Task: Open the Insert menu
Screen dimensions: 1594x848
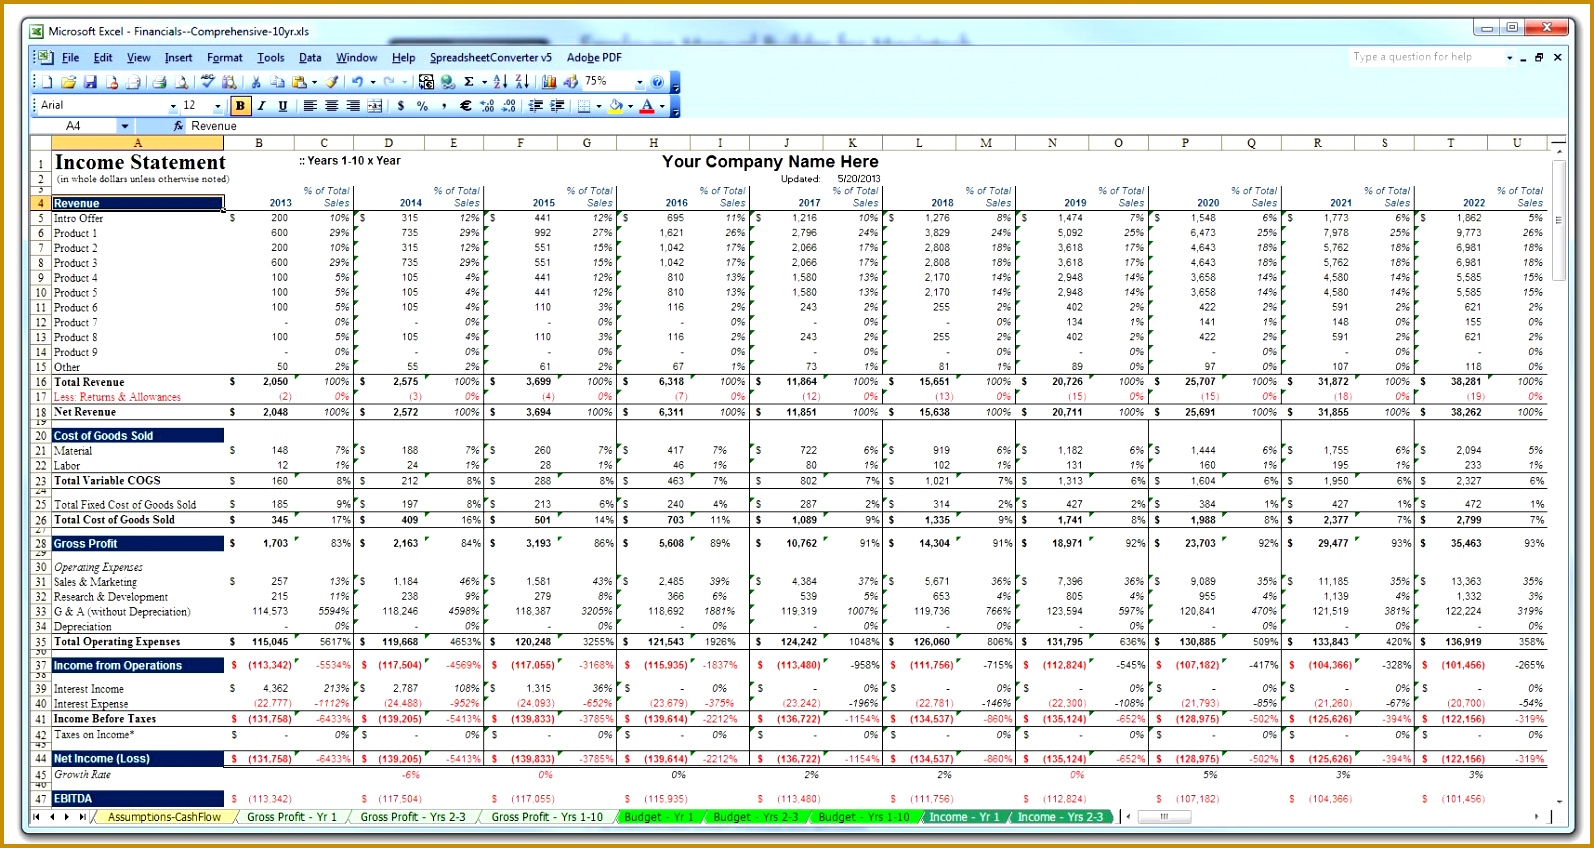Action: [179, 58]
